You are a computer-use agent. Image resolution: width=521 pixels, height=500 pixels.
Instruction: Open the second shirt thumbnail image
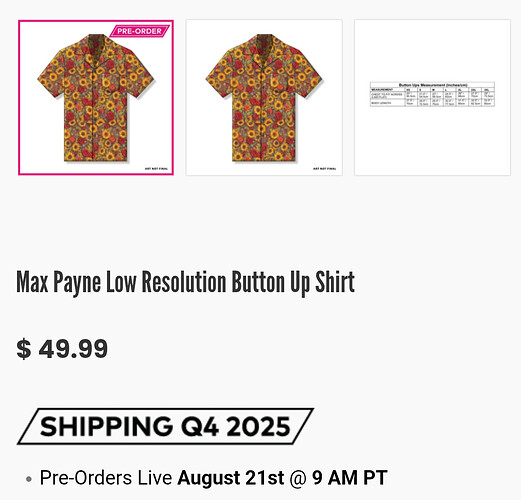coord(264,97)
